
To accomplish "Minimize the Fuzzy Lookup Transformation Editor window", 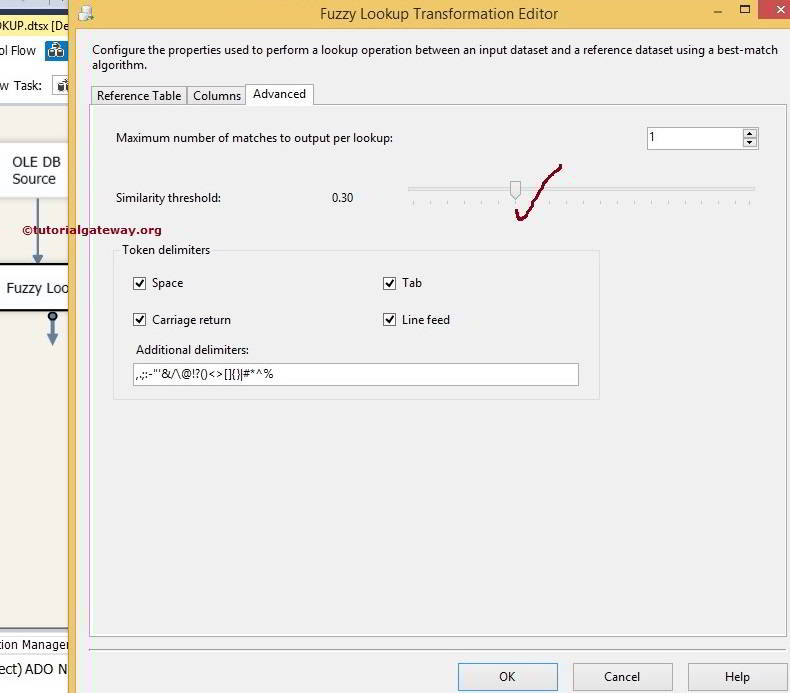I will tap(718, 11).
